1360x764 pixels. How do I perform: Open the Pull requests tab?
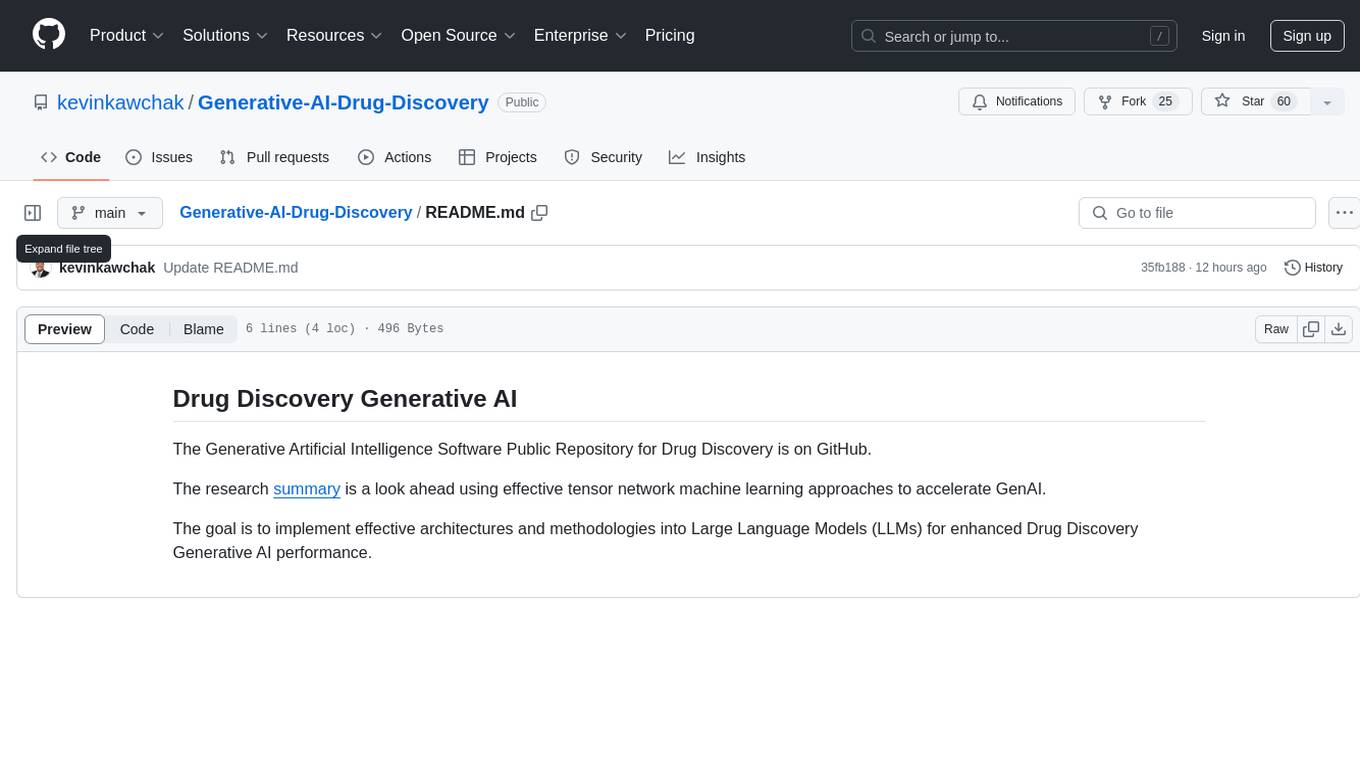pos(274,157)
